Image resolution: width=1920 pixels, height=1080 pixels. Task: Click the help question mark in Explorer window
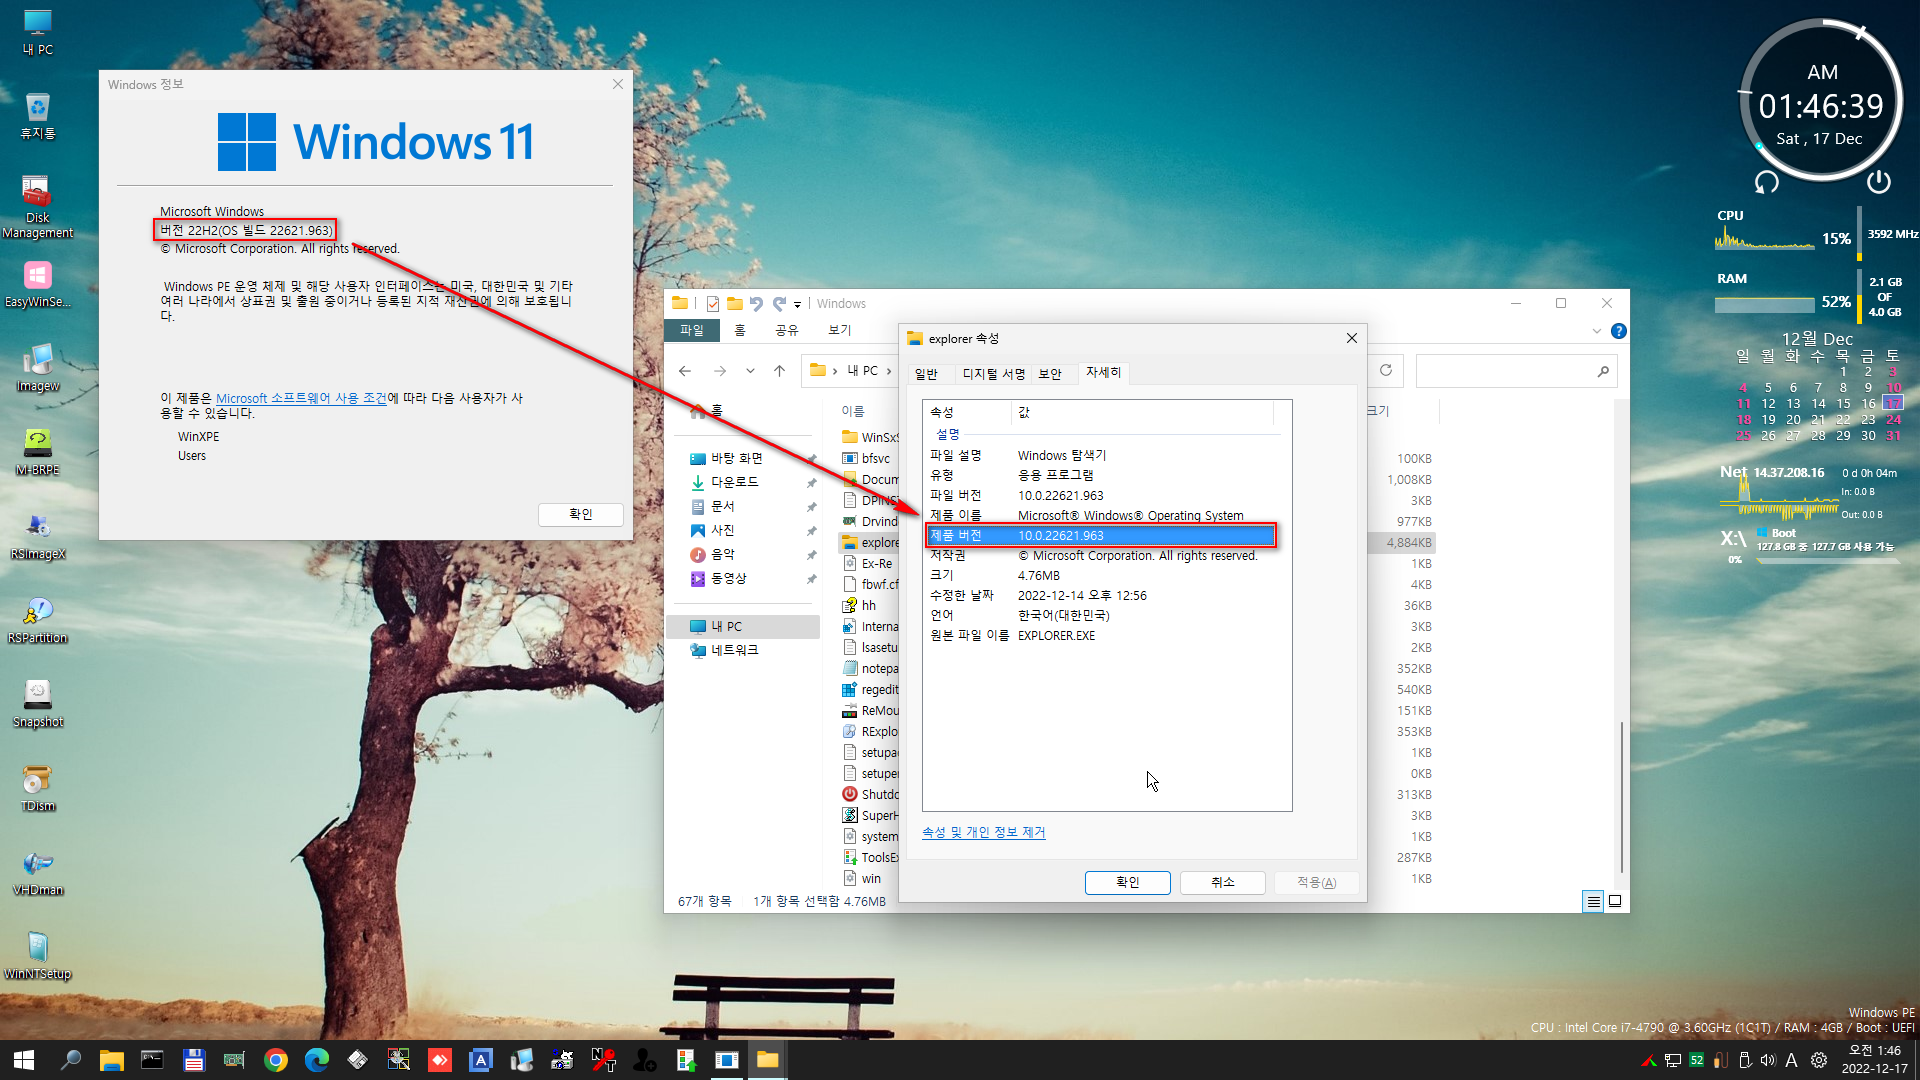1618,331
